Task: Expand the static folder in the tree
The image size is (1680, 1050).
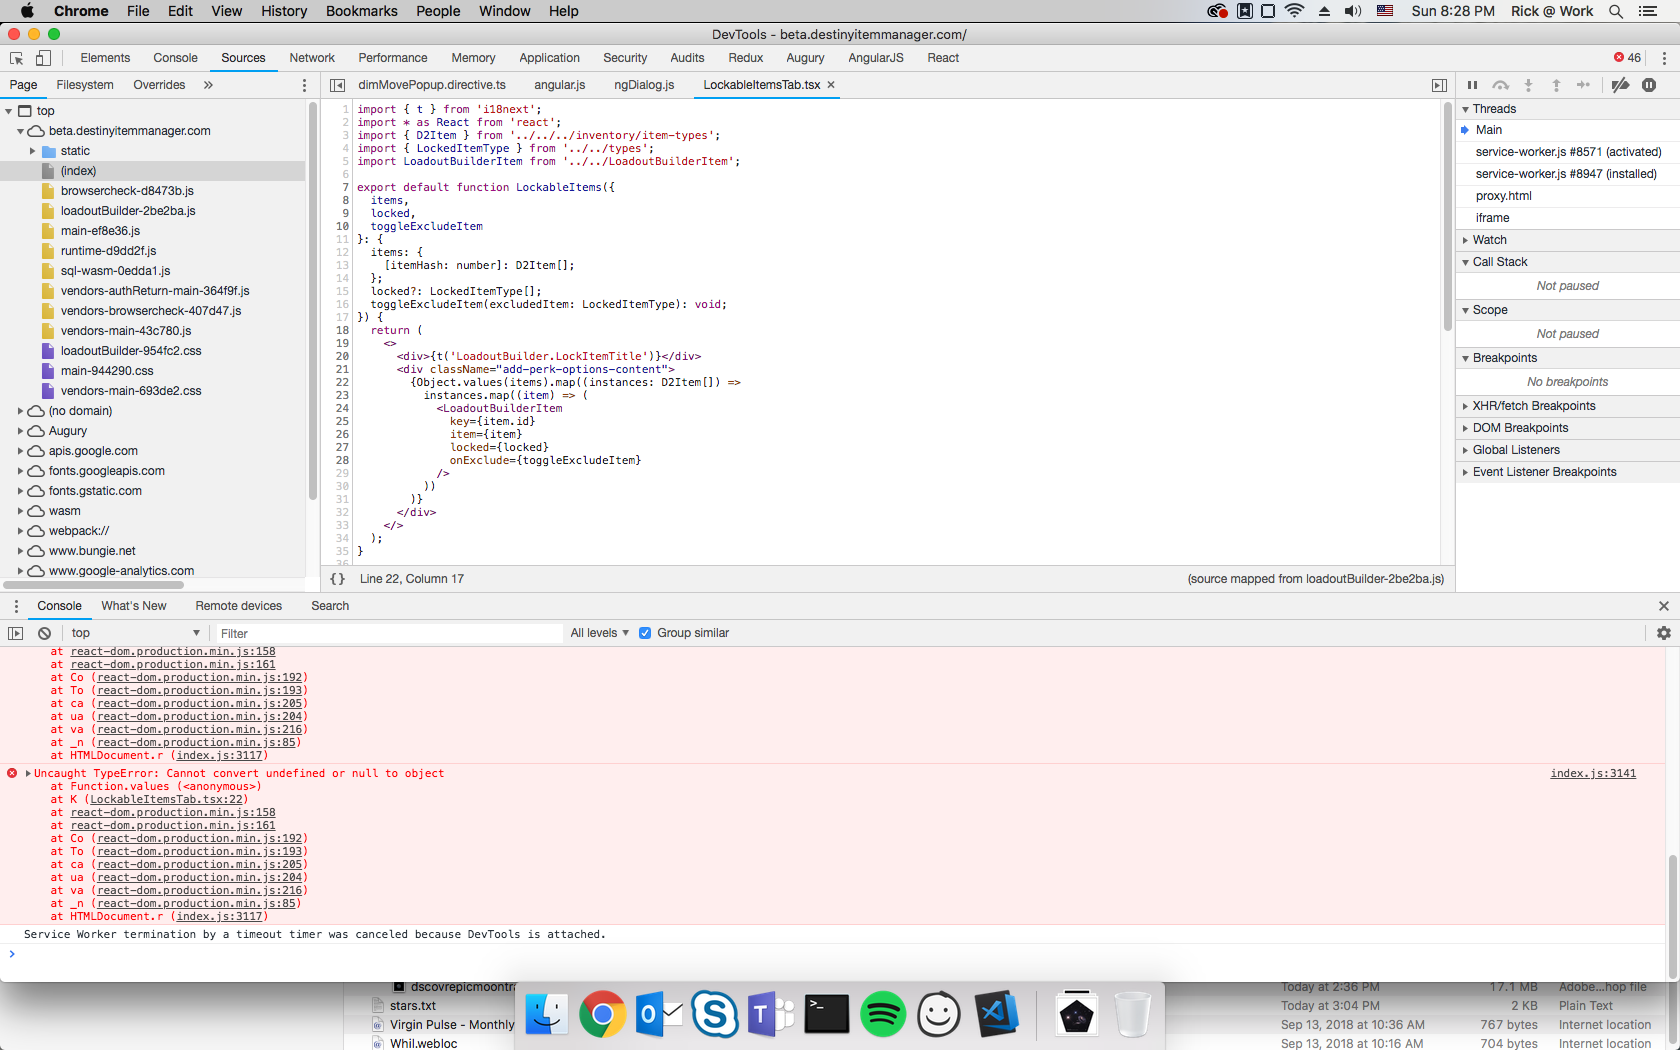Action: 32,151
